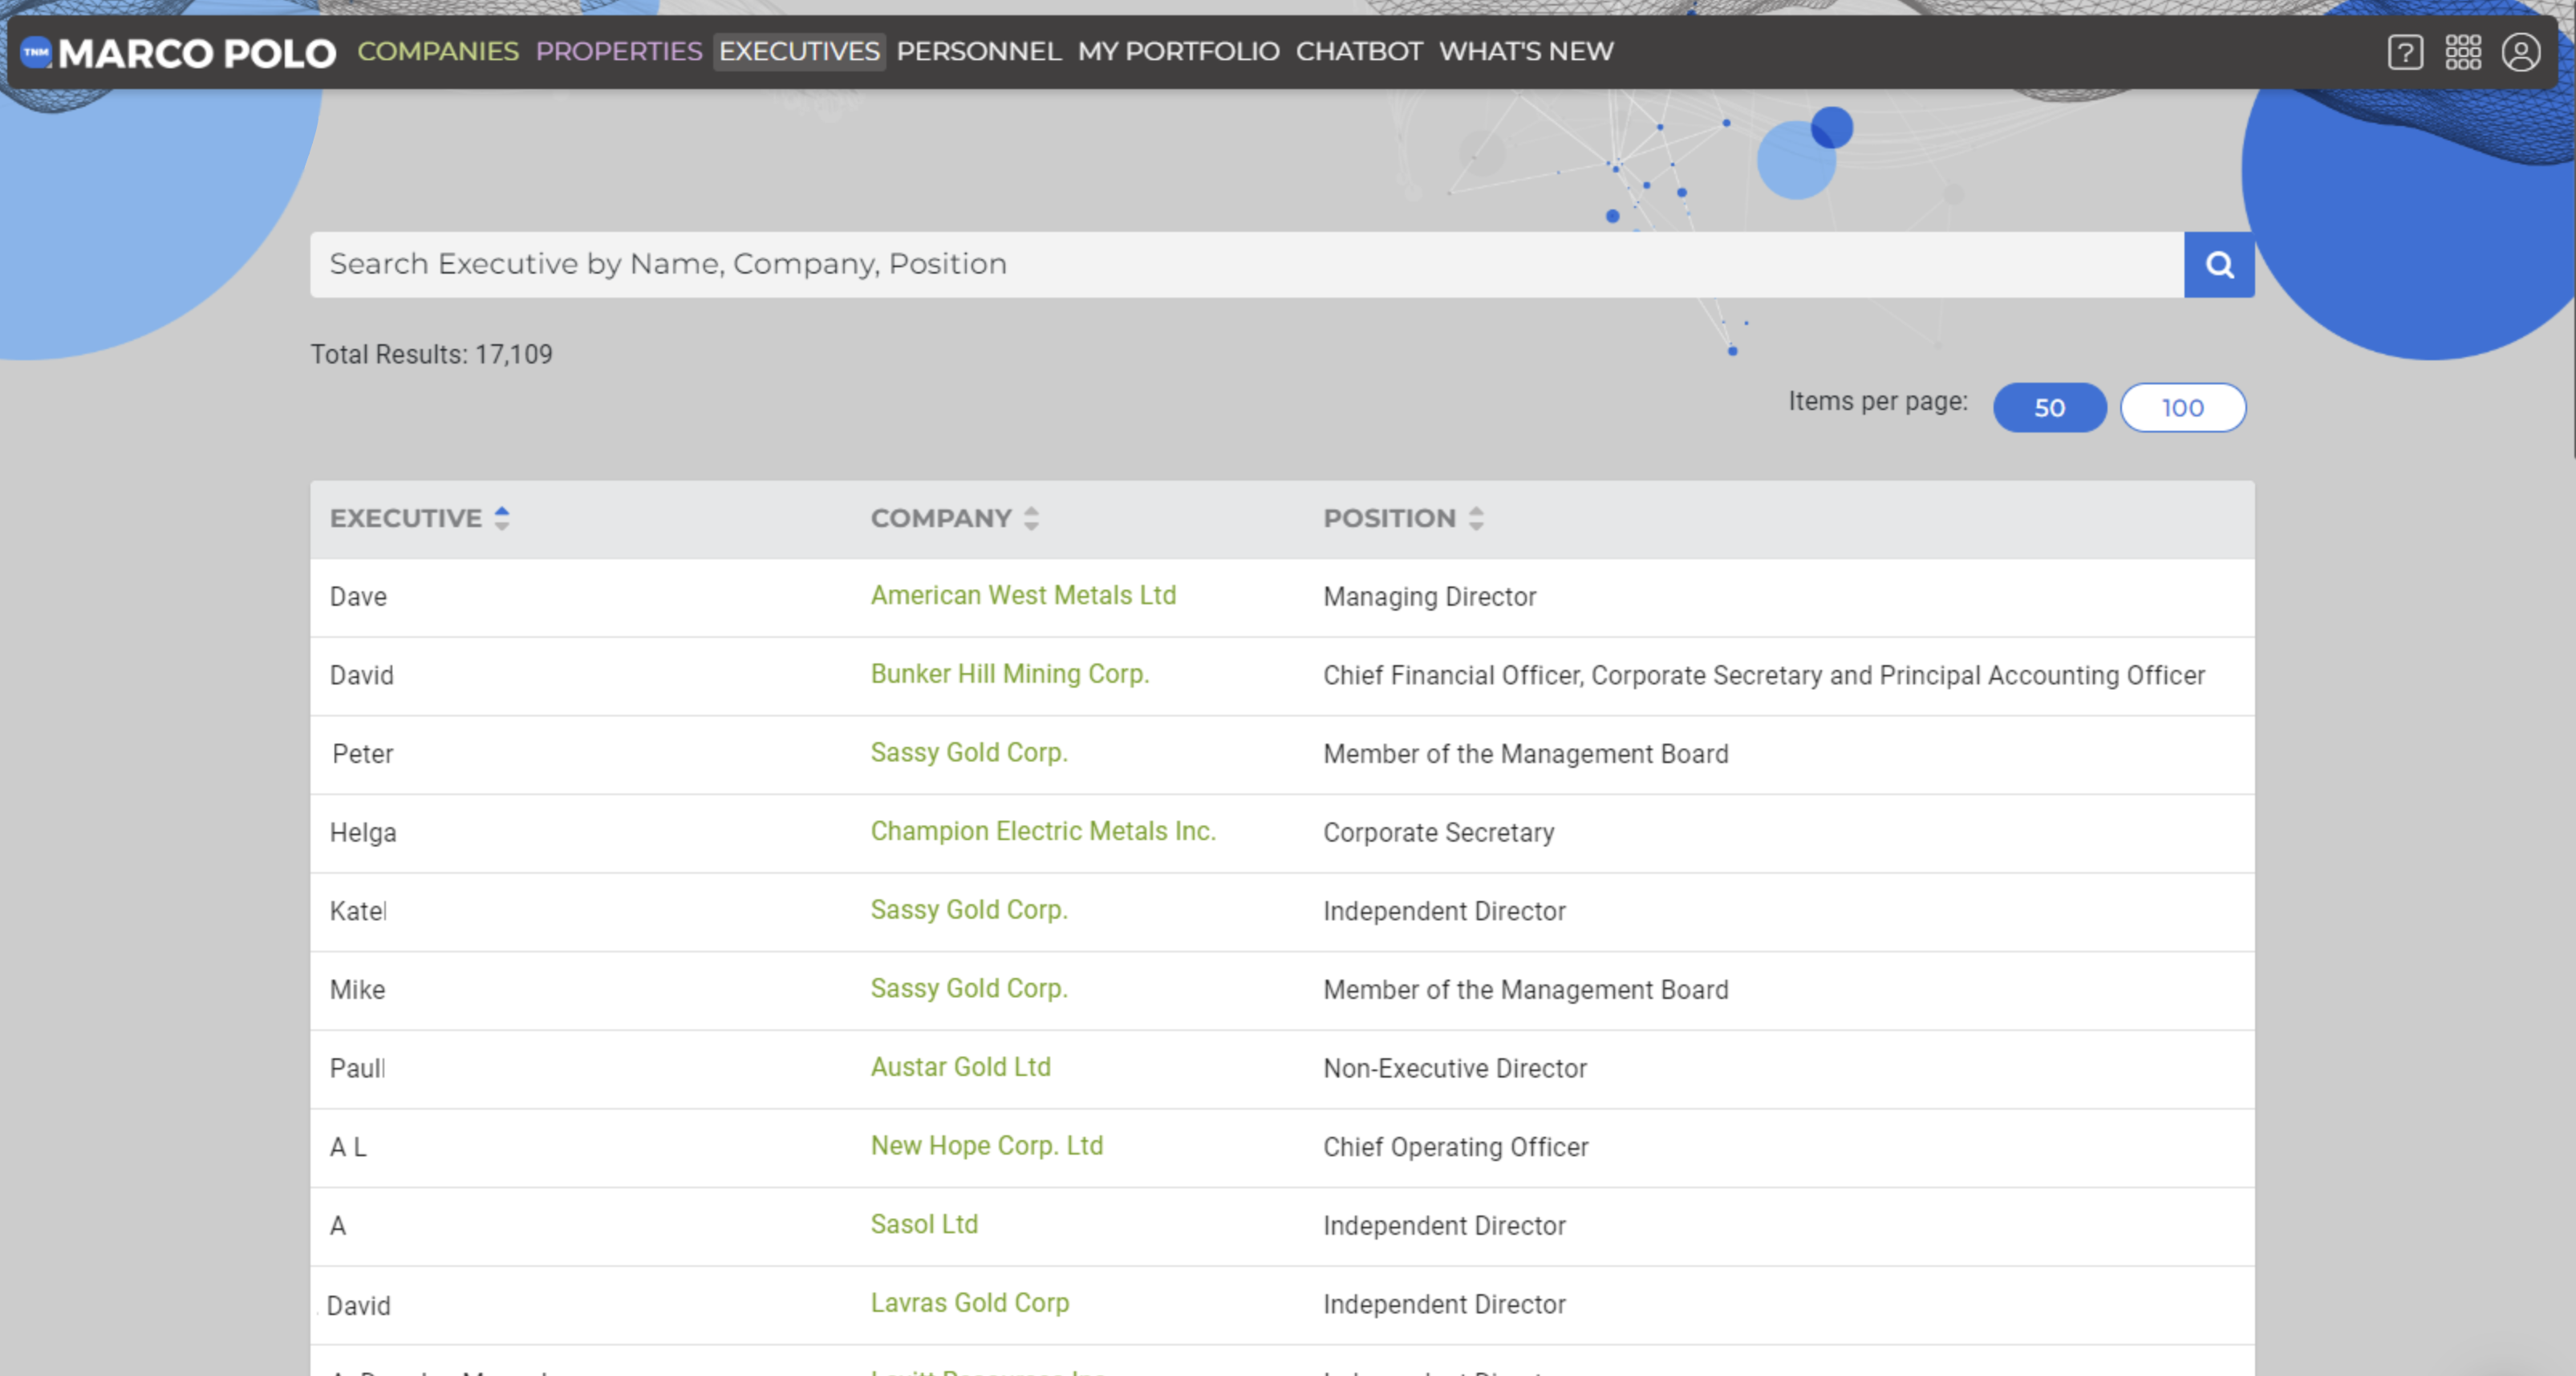Click Corporate Secretary position cell
The width and height of the screenshot is (2576, 1376).
1438,833
